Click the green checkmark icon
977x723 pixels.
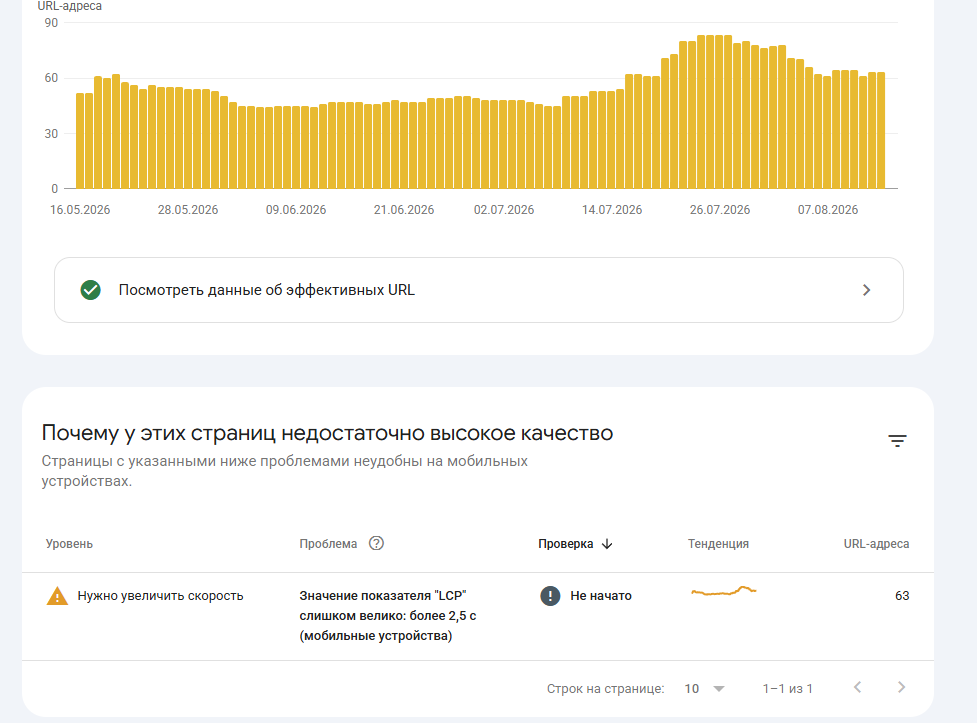click(x=90, y=290)
